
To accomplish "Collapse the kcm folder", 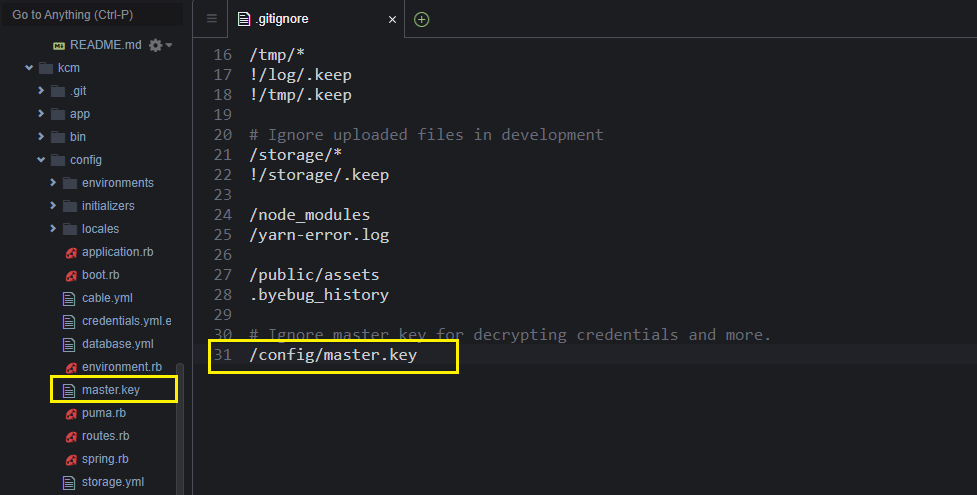I will pos(29,67).
